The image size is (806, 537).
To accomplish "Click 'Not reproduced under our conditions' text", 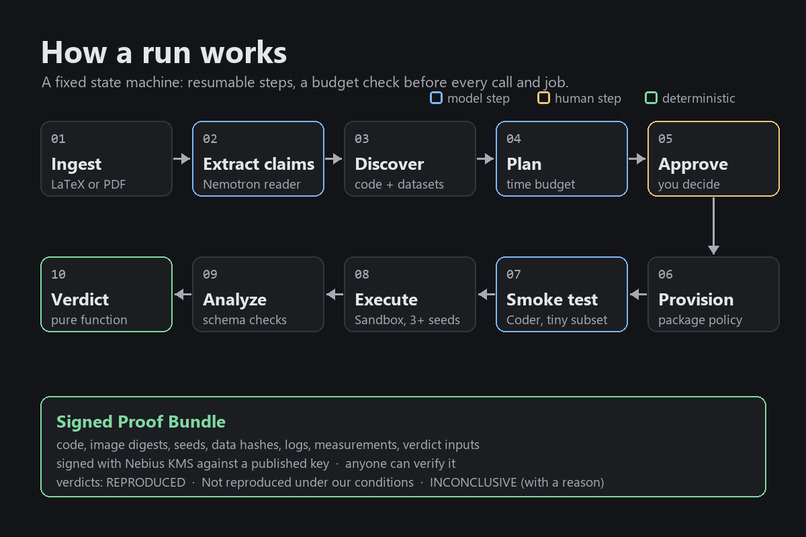I will [307, 483].
